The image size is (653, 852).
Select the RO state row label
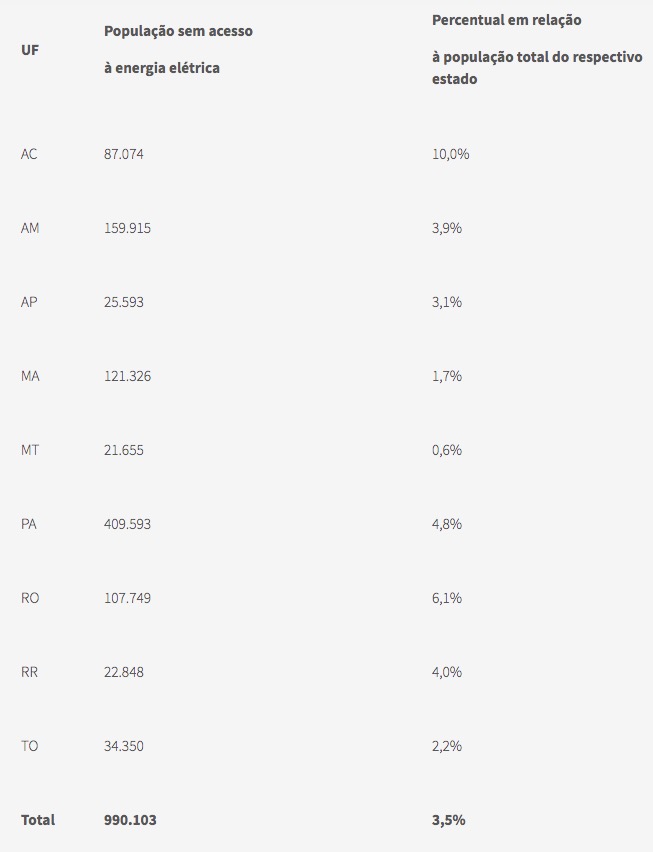[x=30, y=598]
